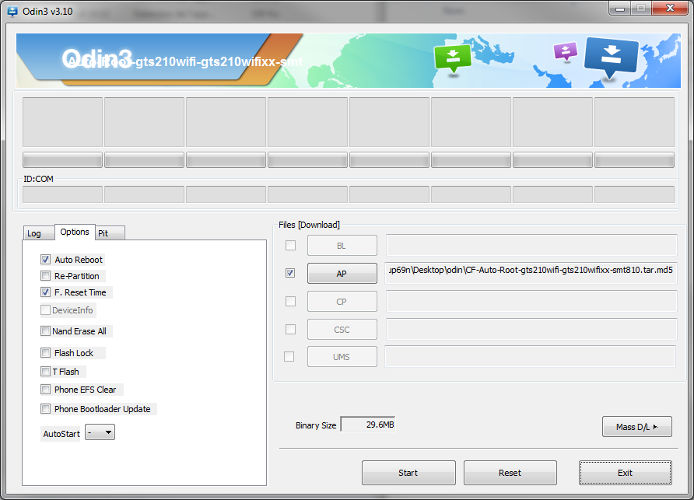Viewport: 694px width, 500px height.
Task: Click the Exit button
Action: [x=625, y=473]
